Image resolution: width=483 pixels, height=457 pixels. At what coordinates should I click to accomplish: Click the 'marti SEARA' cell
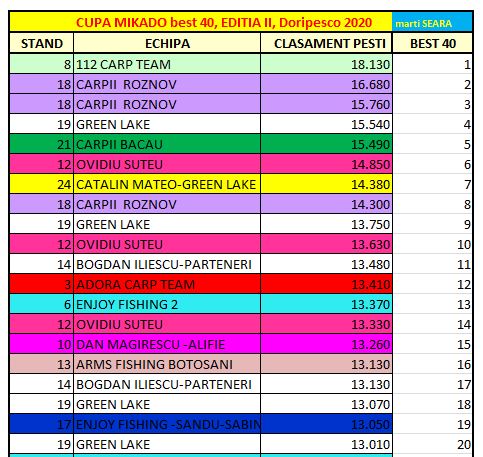pyautogui.click(x=432, y=22)
